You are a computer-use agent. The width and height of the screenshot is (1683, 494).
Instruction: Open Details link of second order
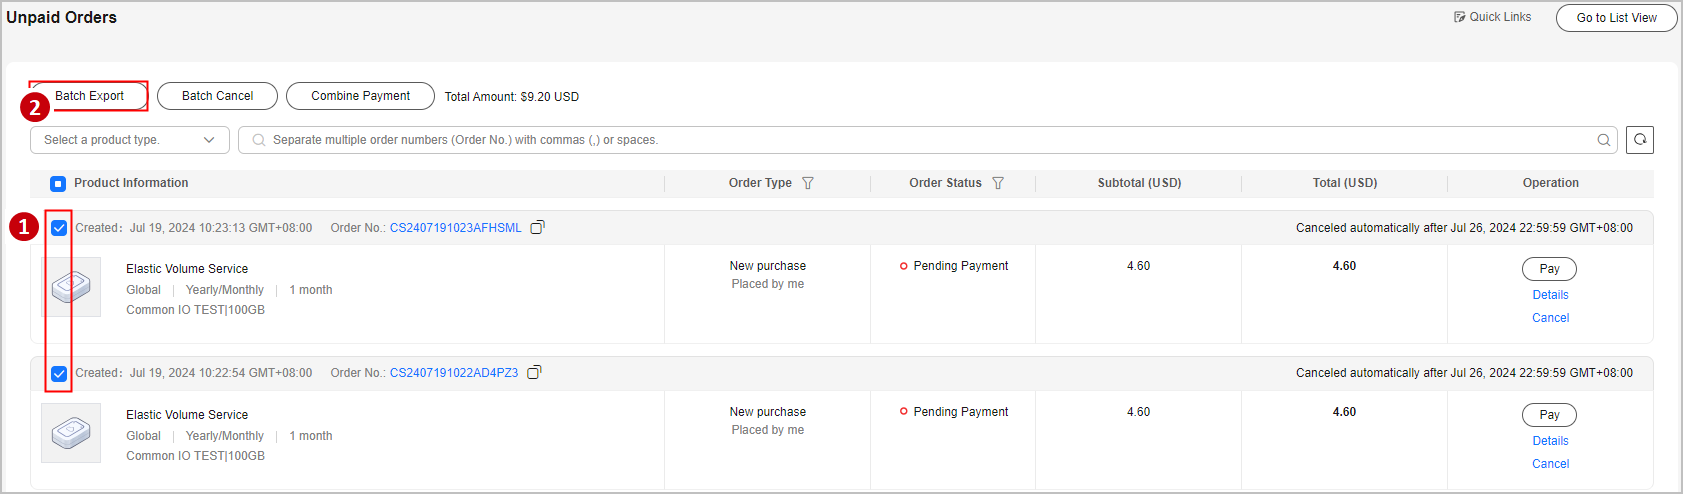tap(1550, 441)
